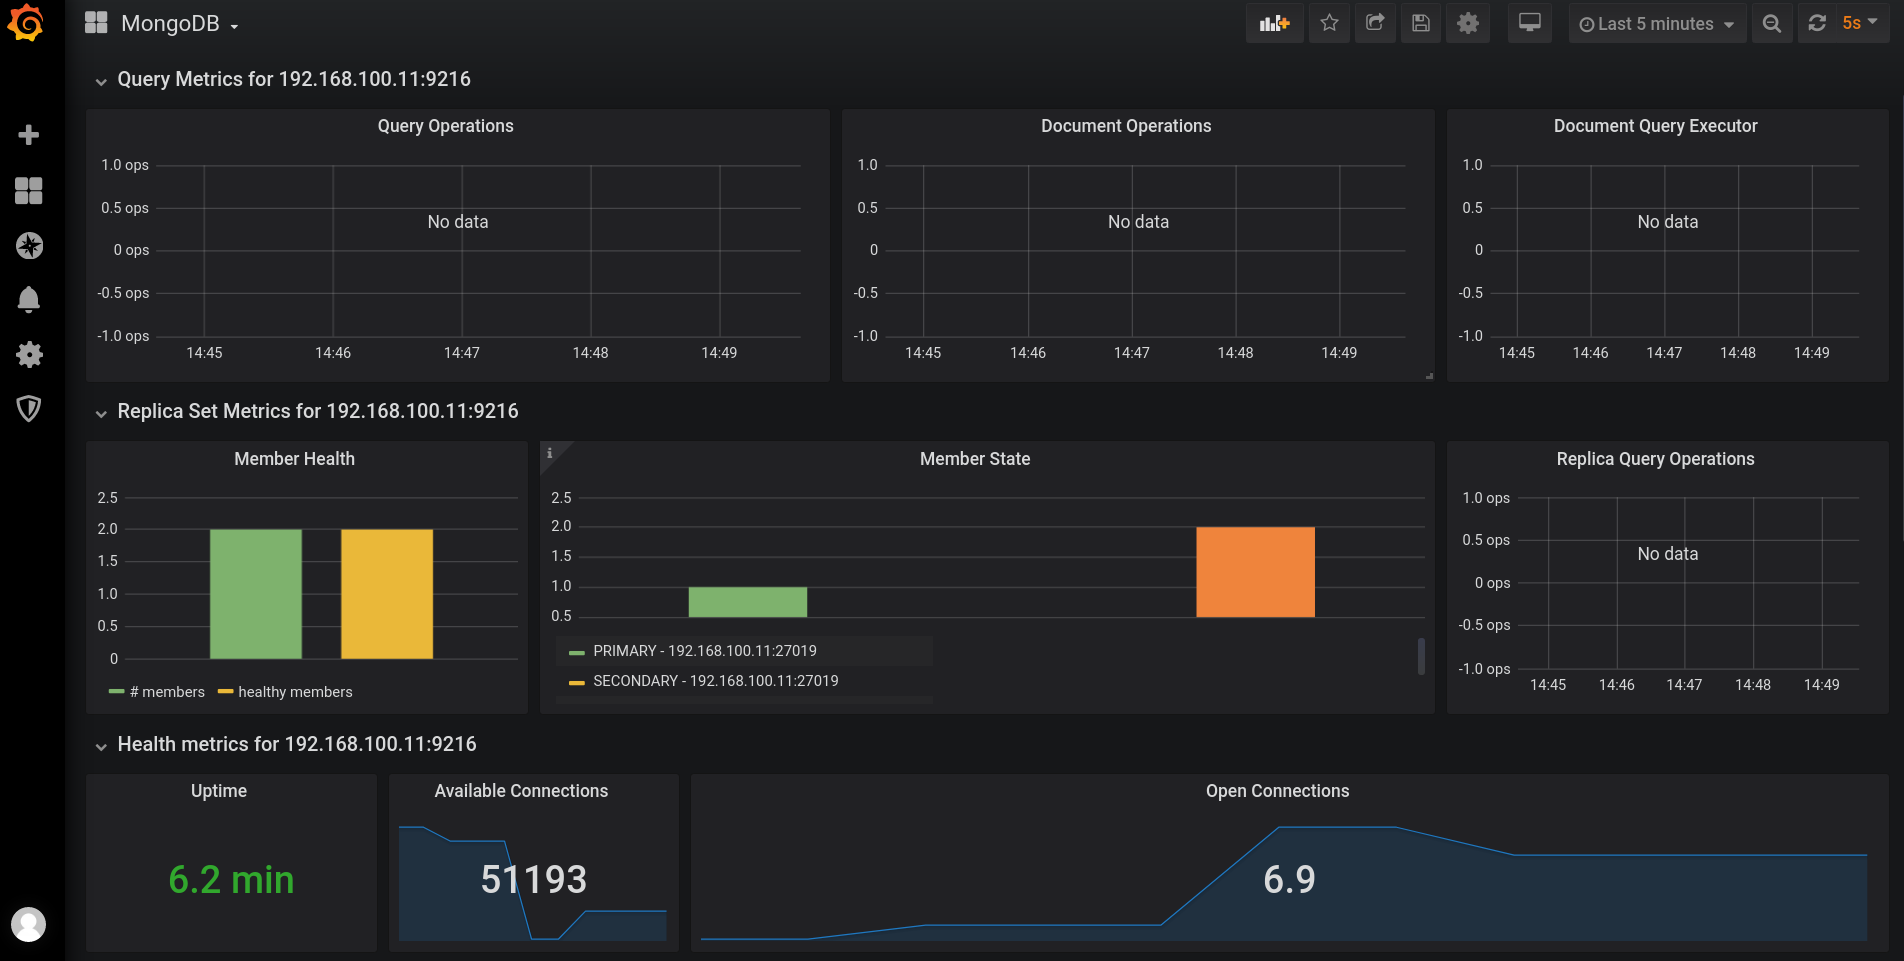Click the Add panel toolbar icon
Image resolution: width=1904 pixels, height=961 pixels.
click(x=1274, y=23)
